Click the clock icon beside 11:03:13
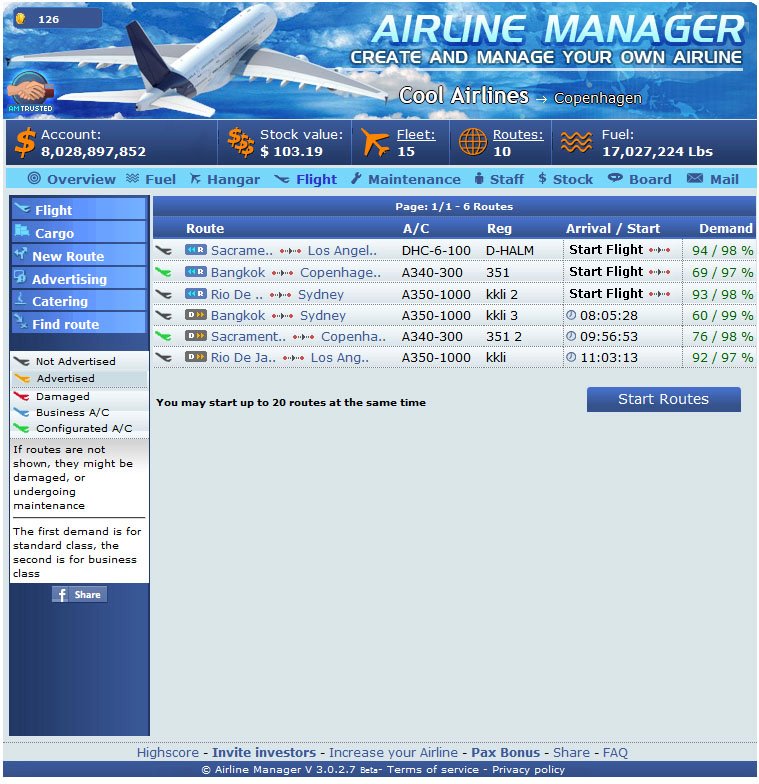Screen dimensions: 759x784 [x=571, y=357]
